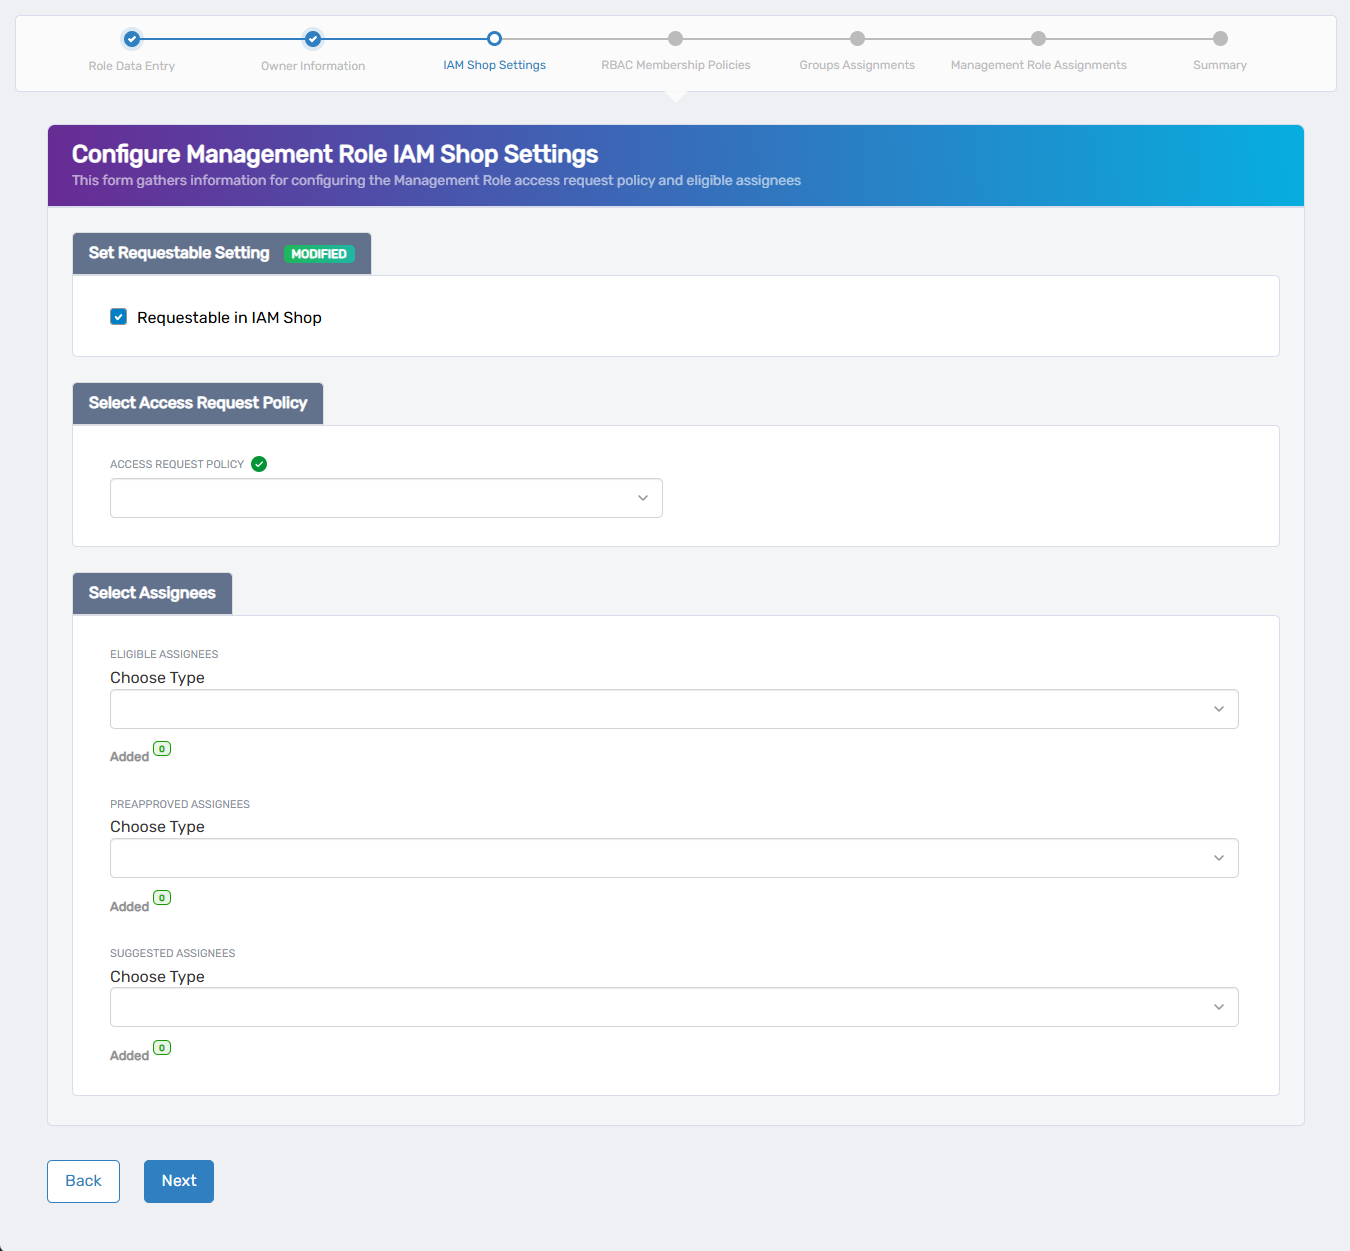Viewport: 1350px width, 1251px height.
Task: Click the Role Data Entry completed step circle
Action: (x=132, y=39)
